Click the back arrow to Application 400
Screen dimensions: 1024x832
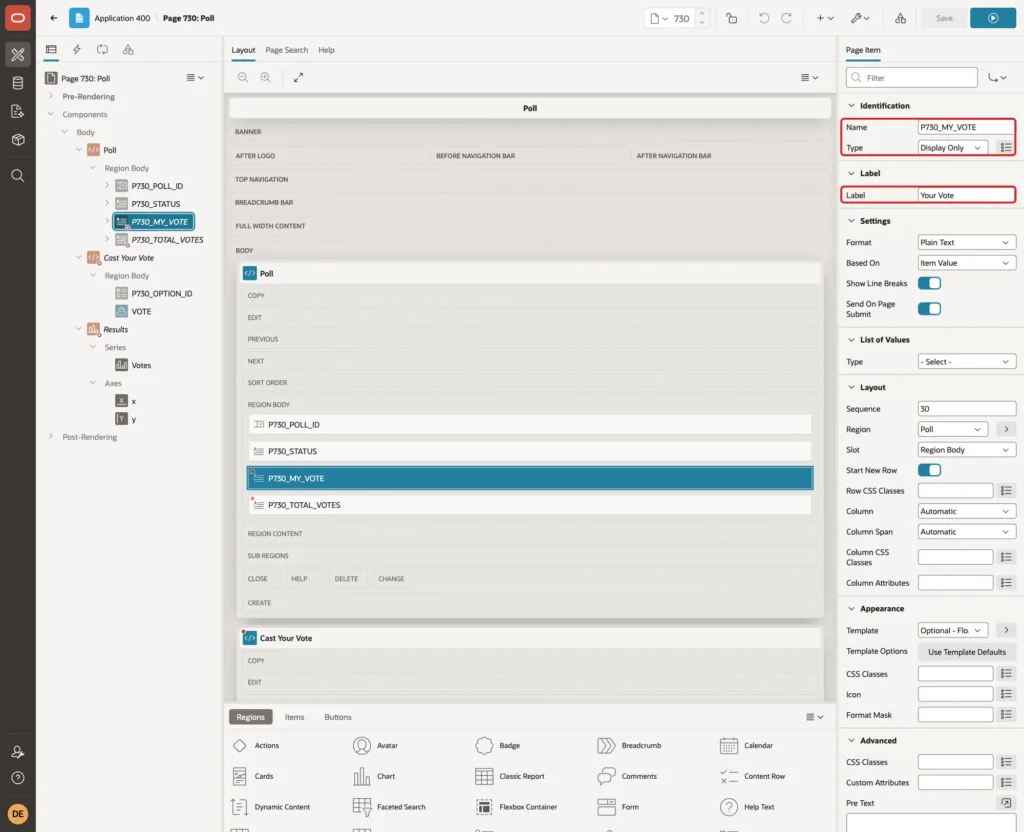[54, 18]
